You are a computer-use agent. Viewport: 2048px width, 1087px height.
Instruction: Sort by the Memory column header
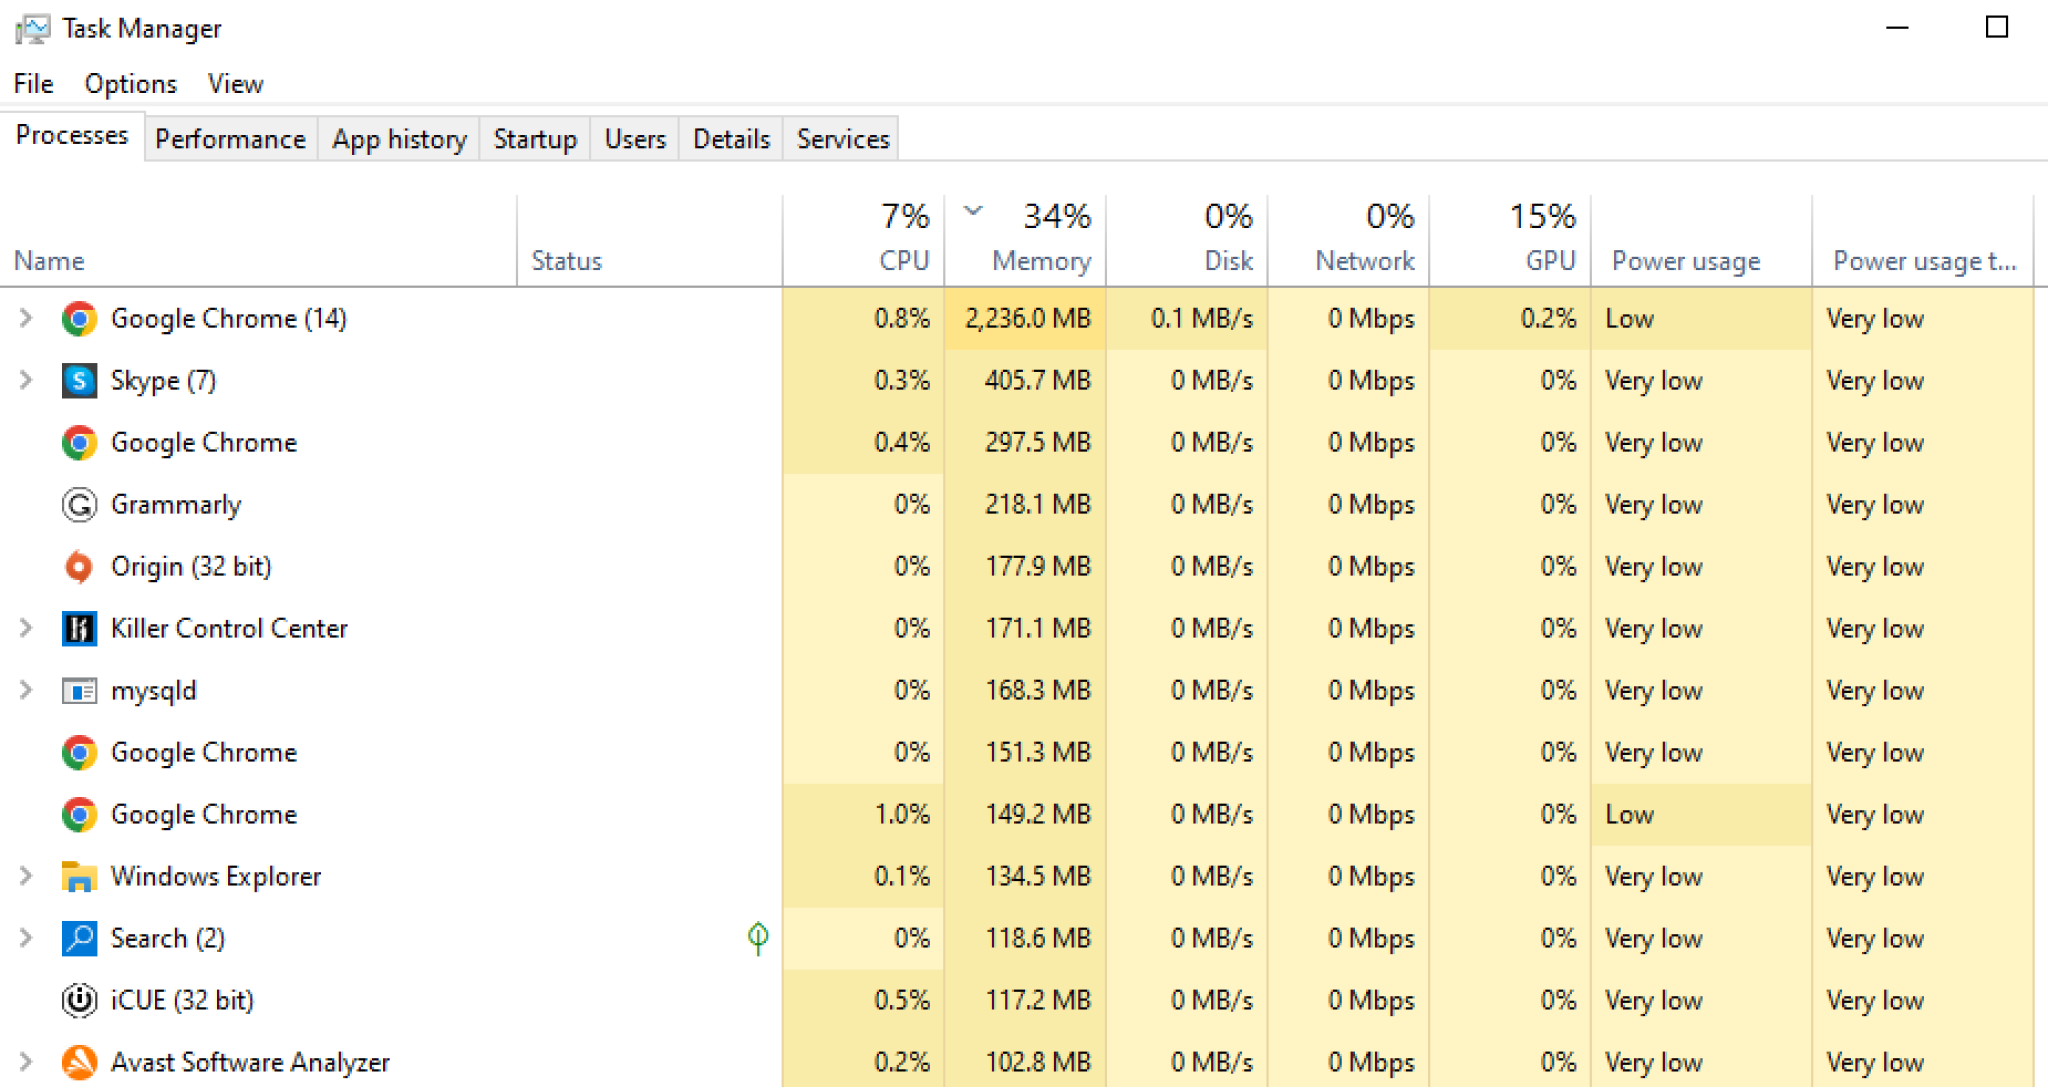(1040, 260)
